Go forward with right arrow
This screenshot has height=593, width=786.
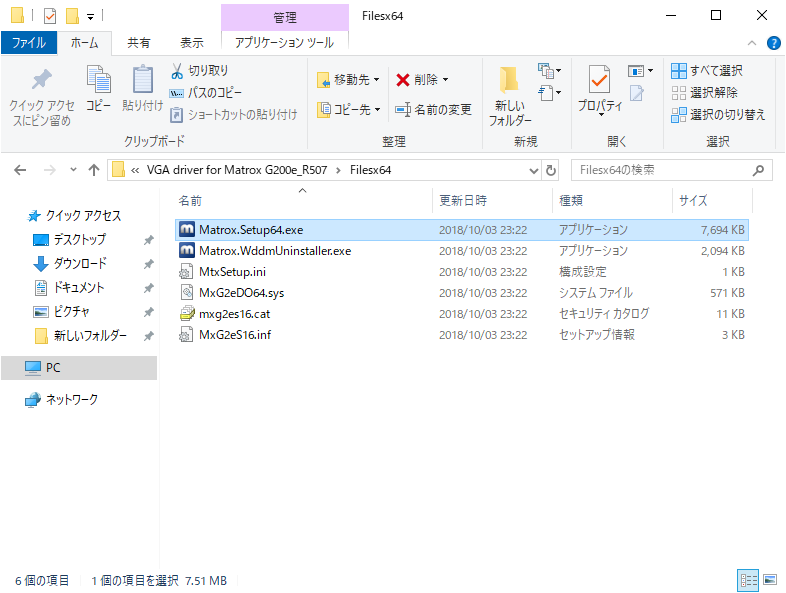(x=50, y=170)
